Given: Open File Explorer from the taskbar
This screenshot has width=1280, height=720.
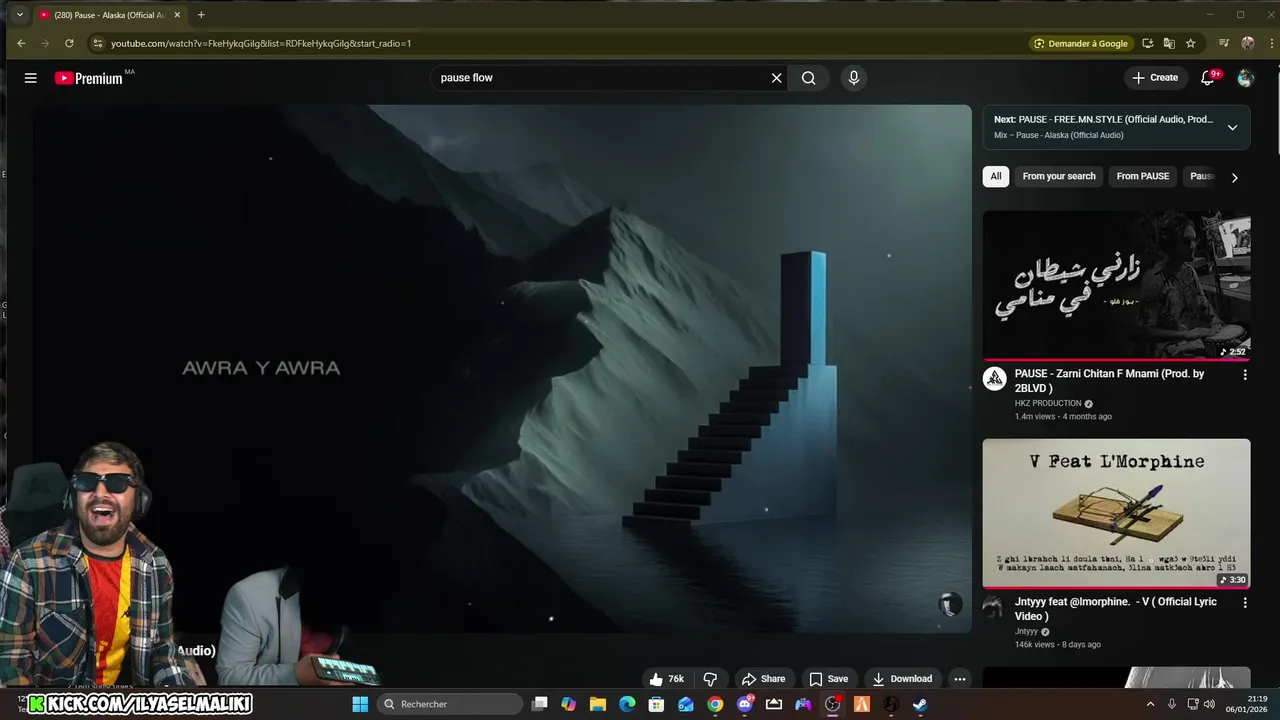Looking at the screenshot, I should [597, 704].
